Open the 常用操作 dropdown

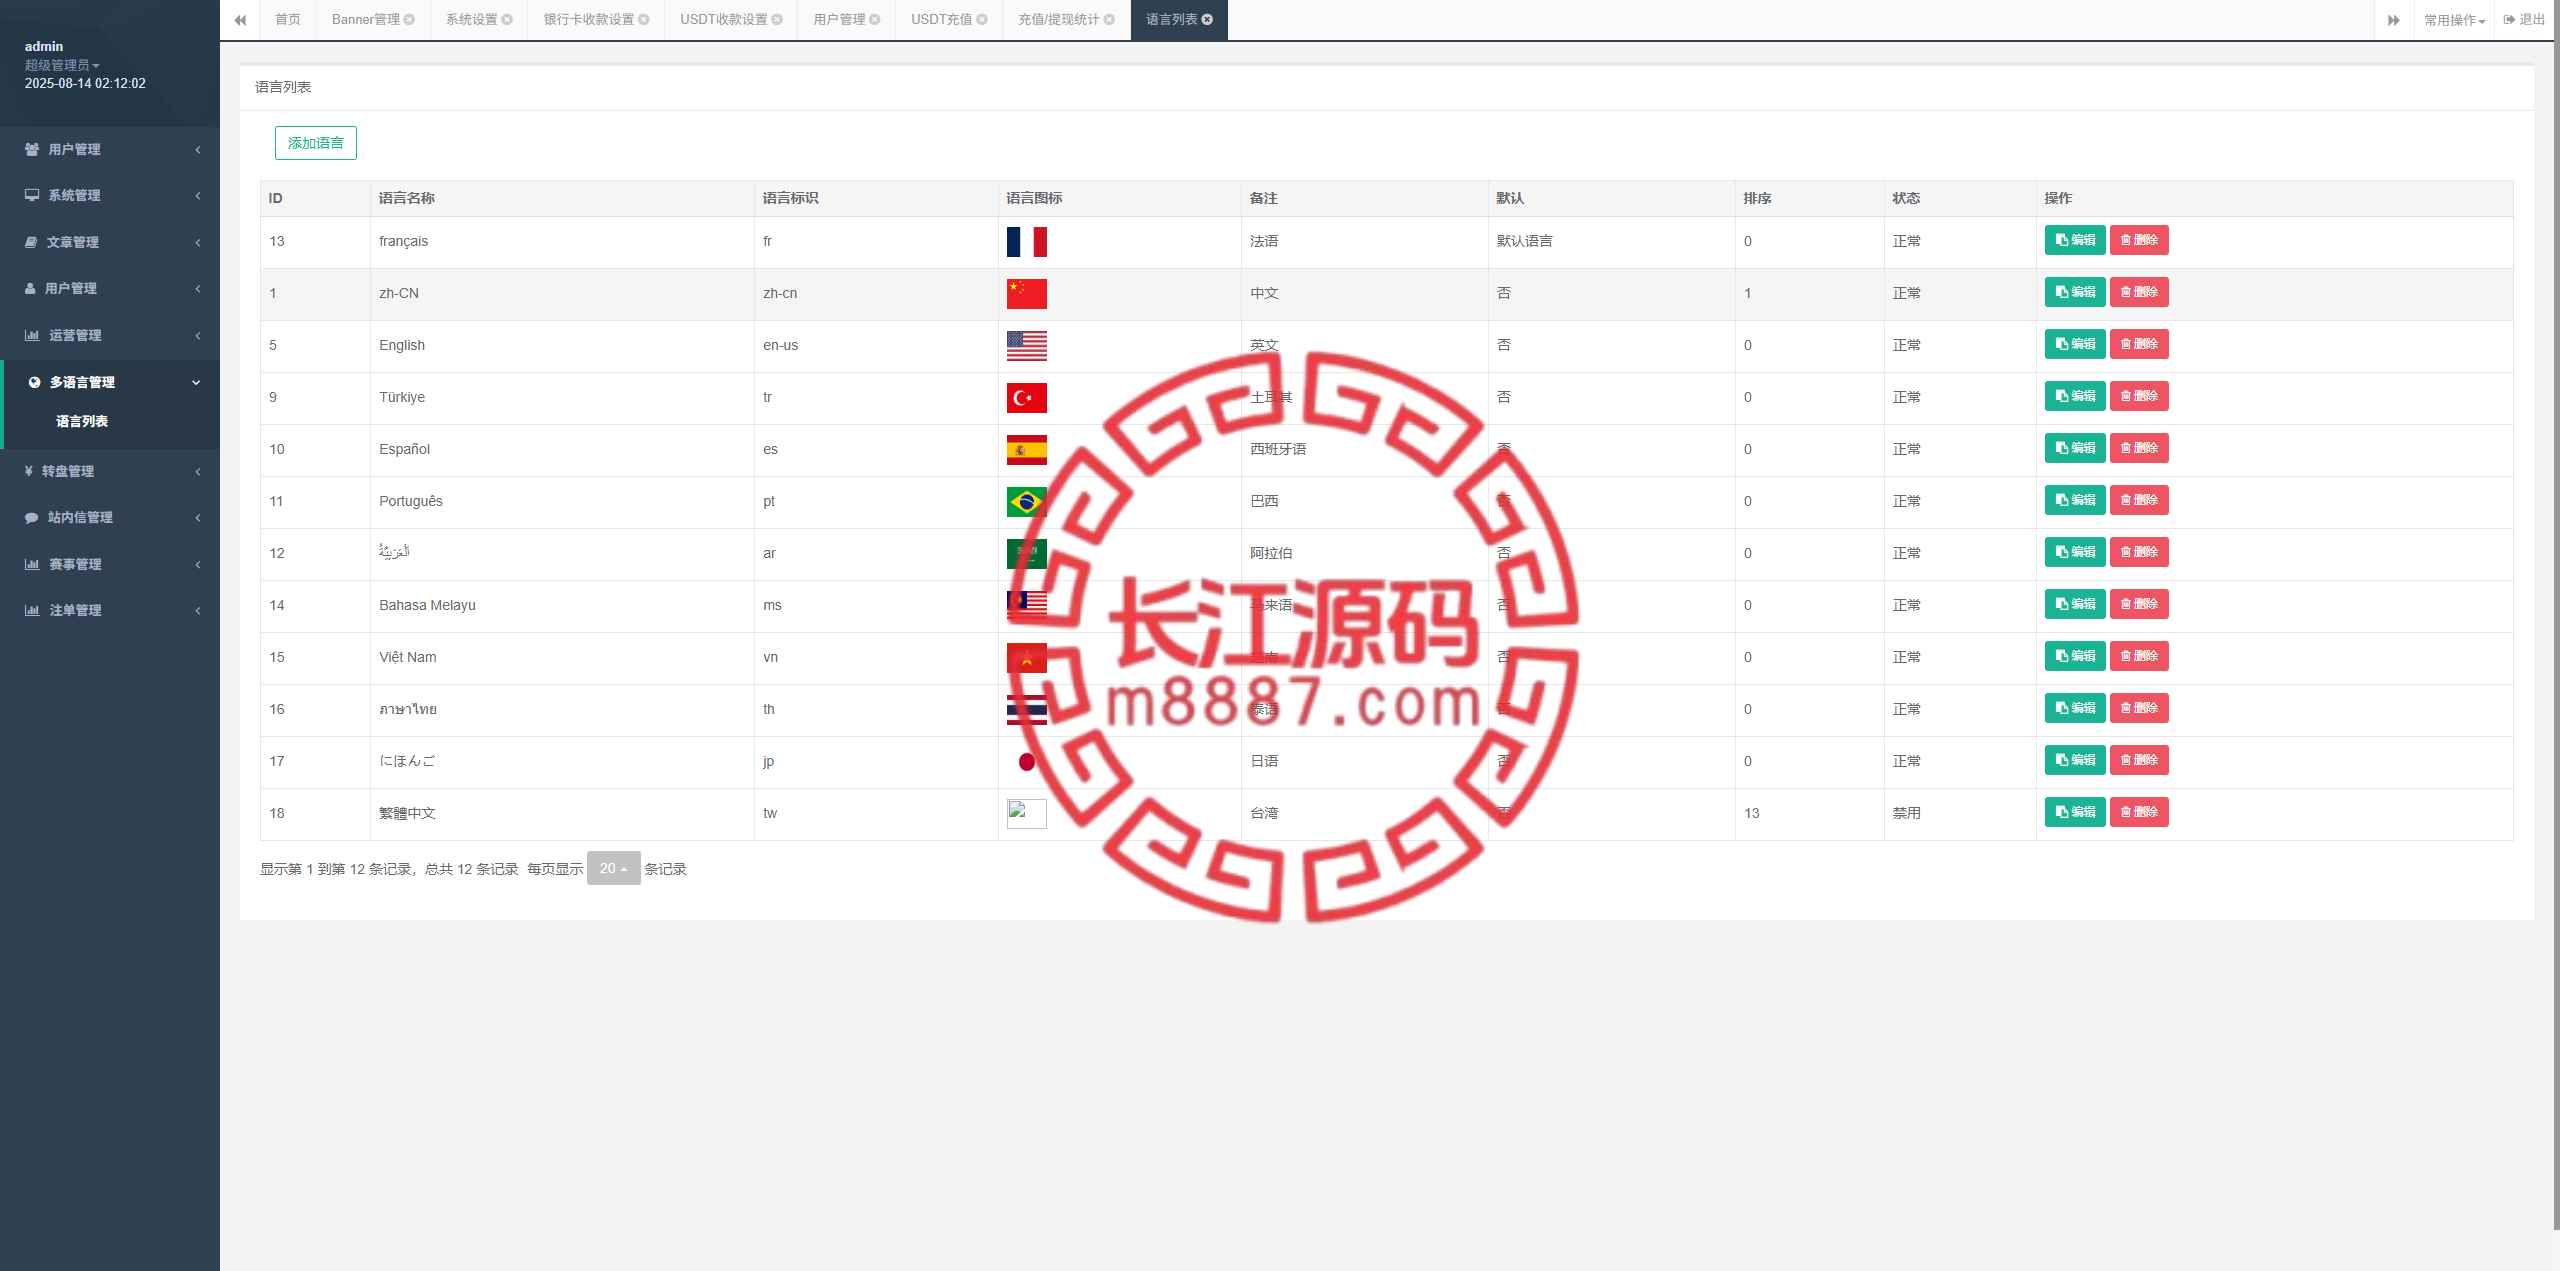pyautogui.click(x=2454, y=20)
